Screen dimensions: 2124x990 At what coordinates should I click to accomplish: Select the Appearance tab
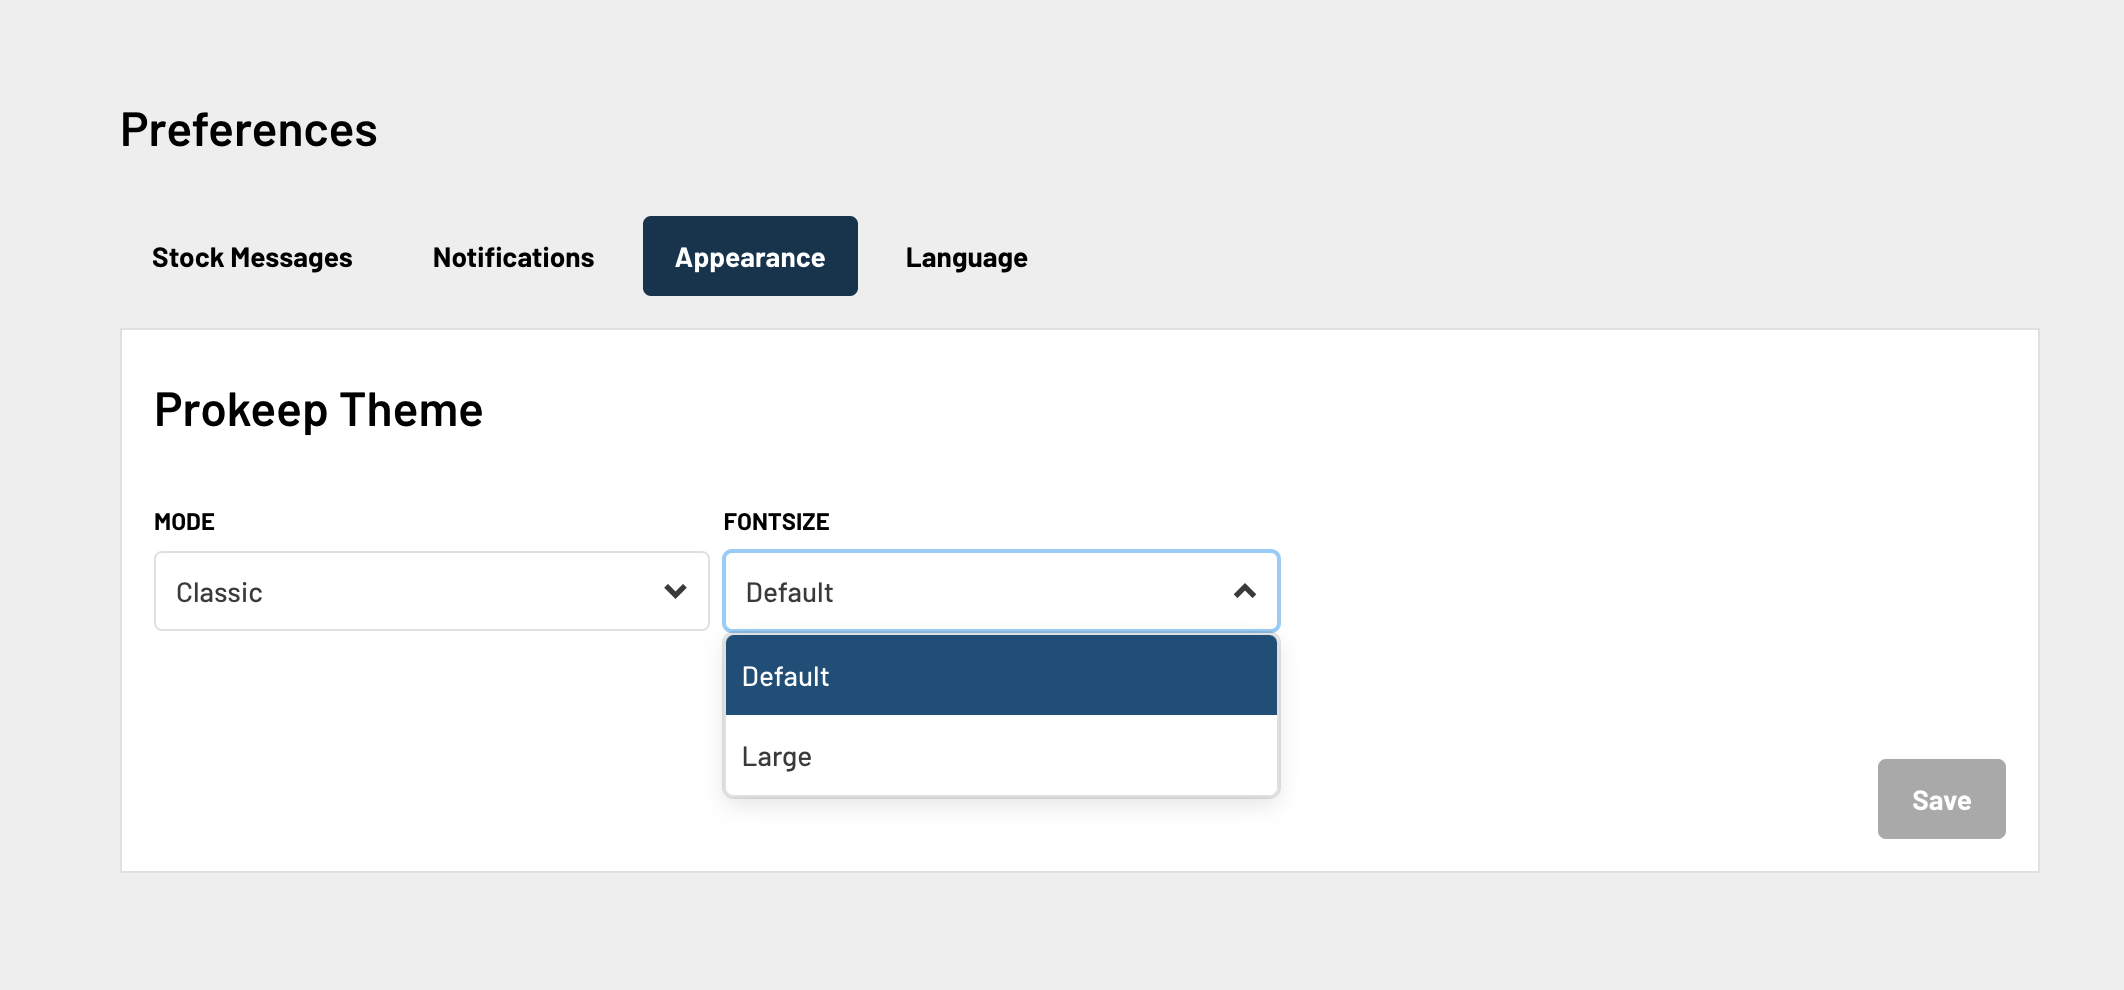(x=750, y=256)
